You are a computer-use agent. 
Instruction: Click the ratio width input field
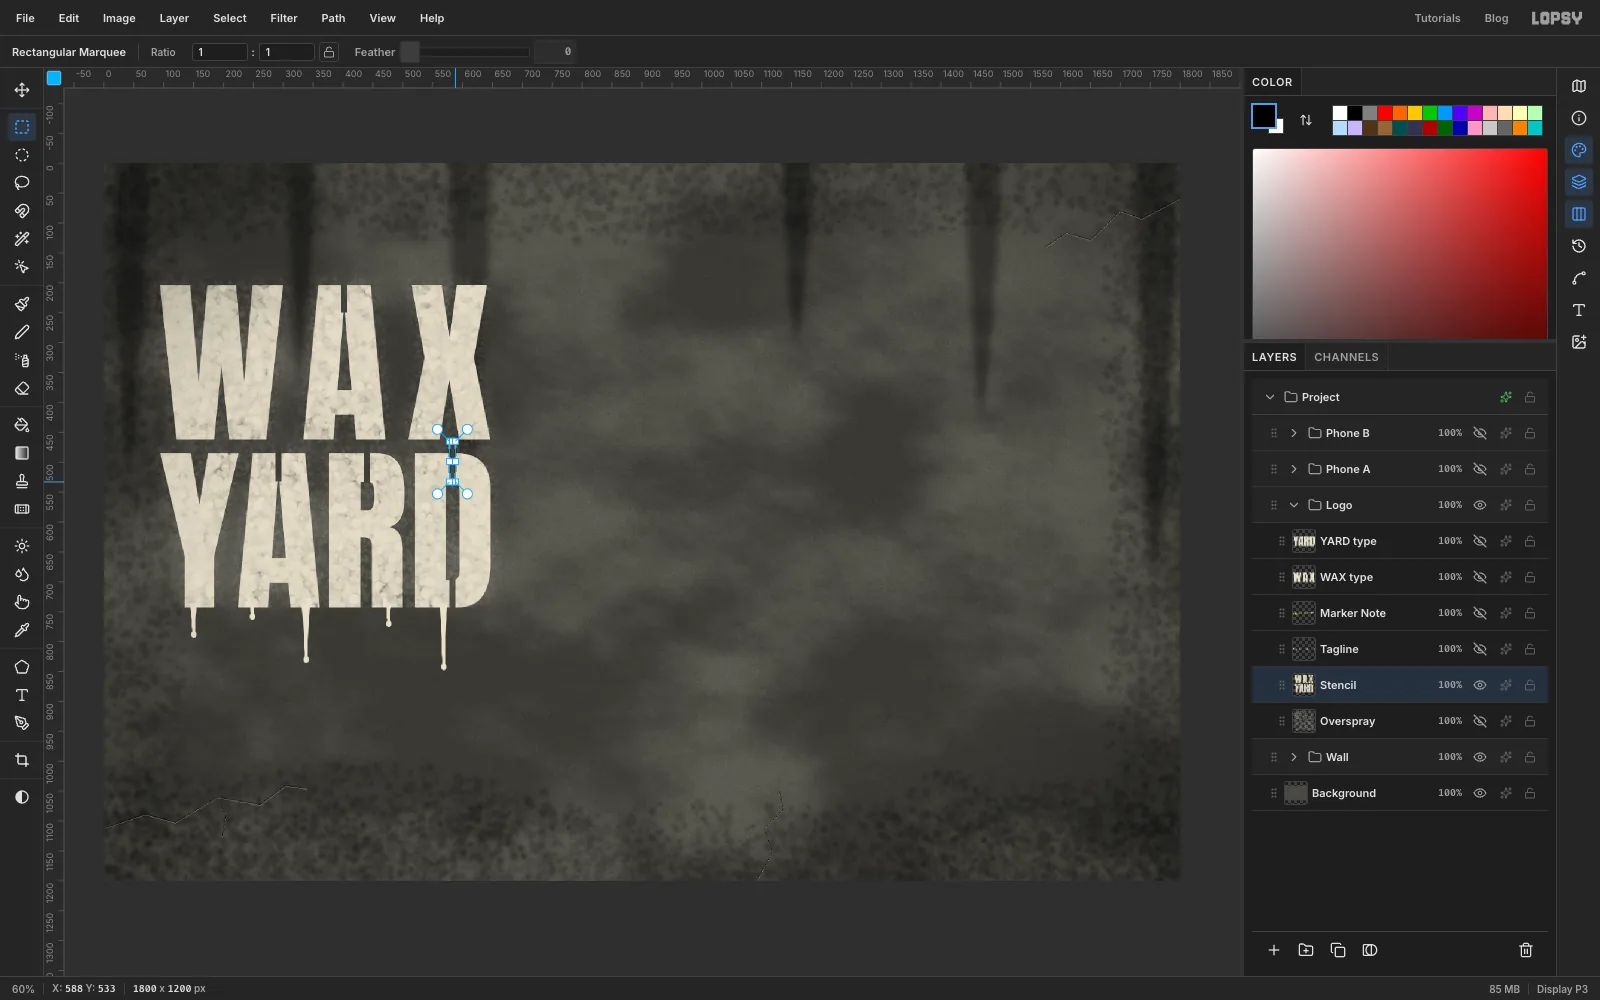coord(220,52)
